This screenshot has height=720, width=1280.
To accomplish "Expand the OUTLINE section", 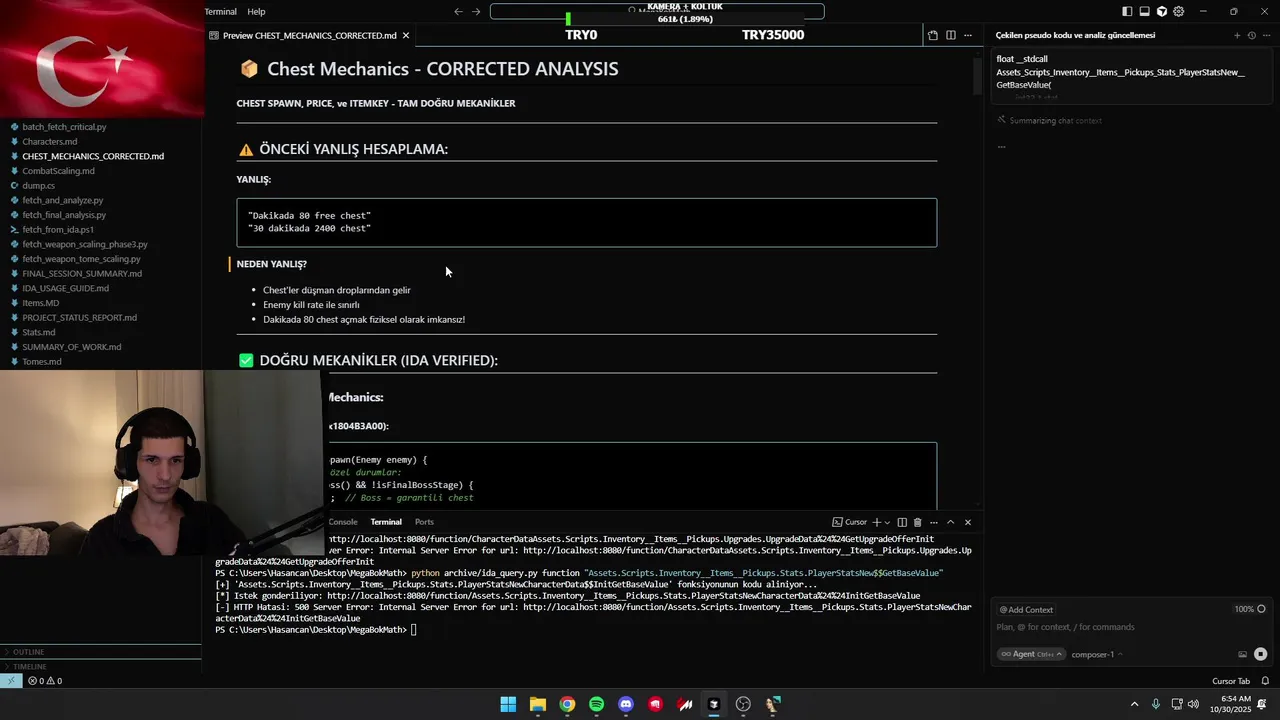I will tap(100, 652).
